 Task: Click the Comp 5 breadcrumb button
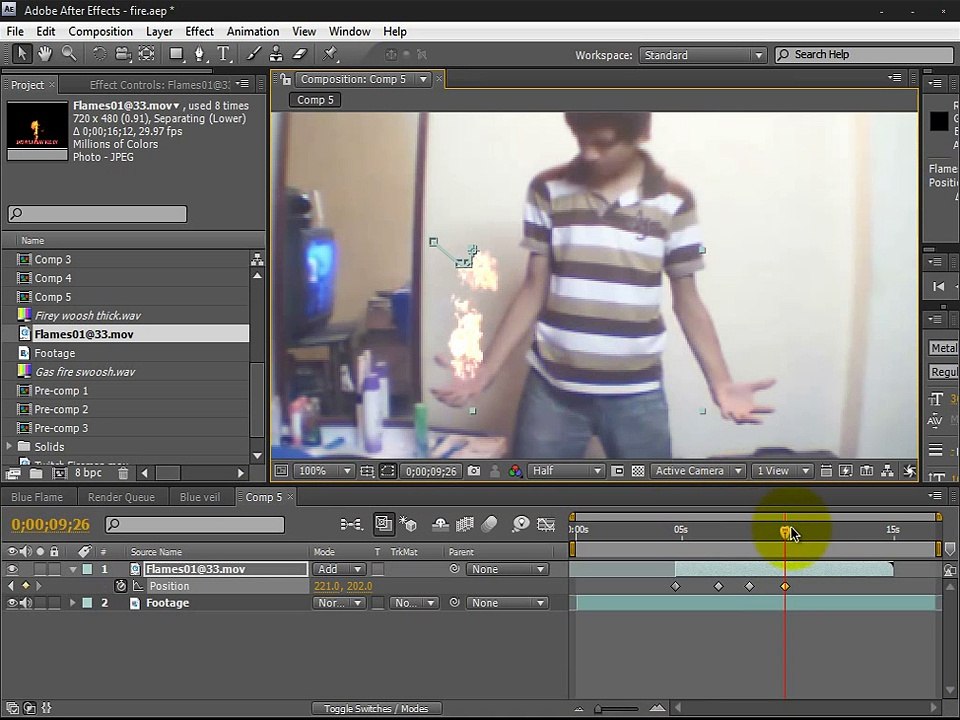(315, 100)
